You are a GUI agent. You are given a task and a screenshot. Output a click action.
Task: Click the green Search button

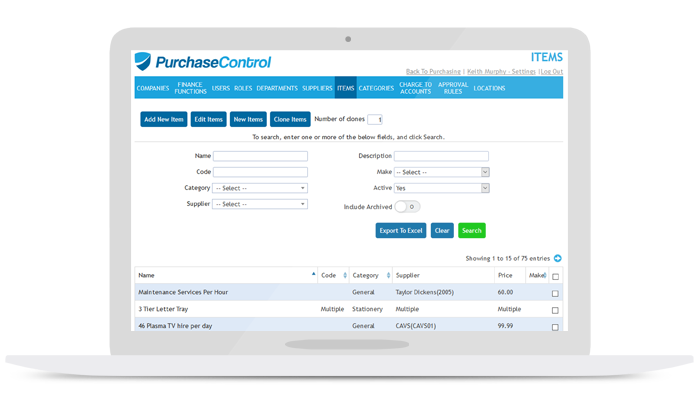click(472, 230)
